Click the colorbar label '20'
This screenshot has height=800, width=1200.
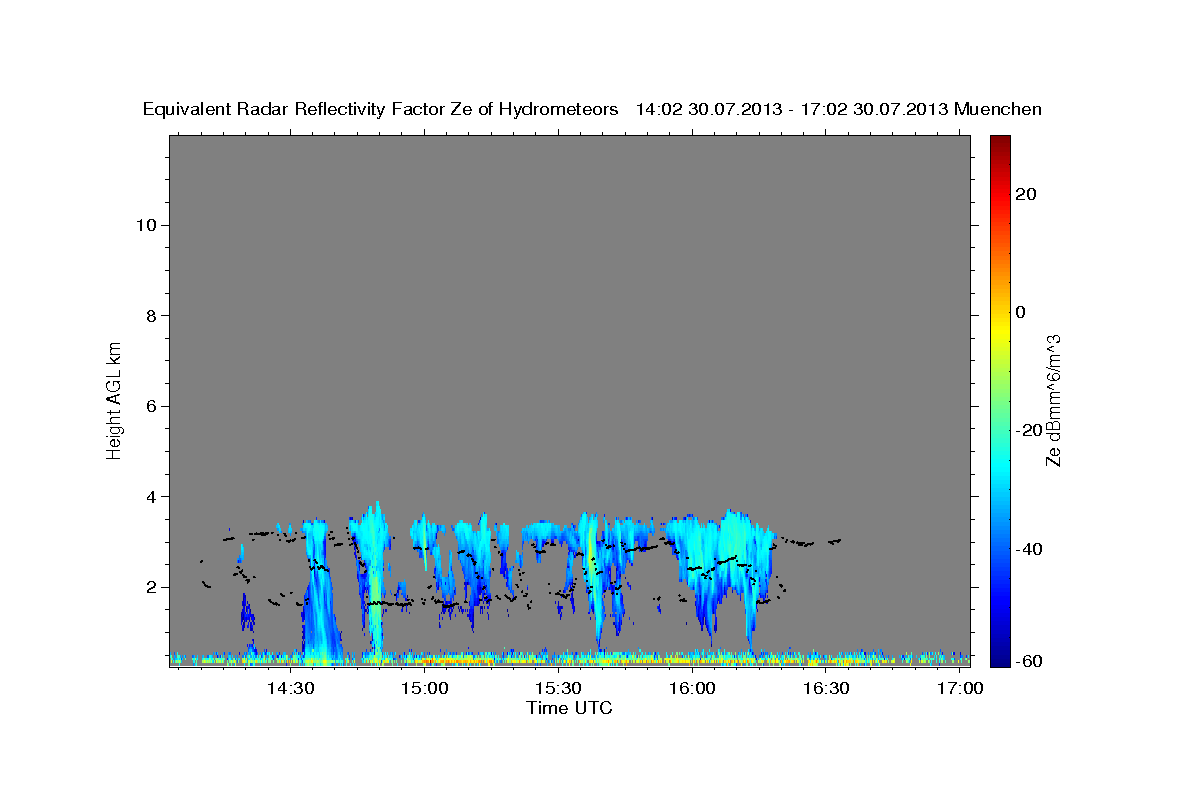pyautogui.click(x=1026, y=194)
